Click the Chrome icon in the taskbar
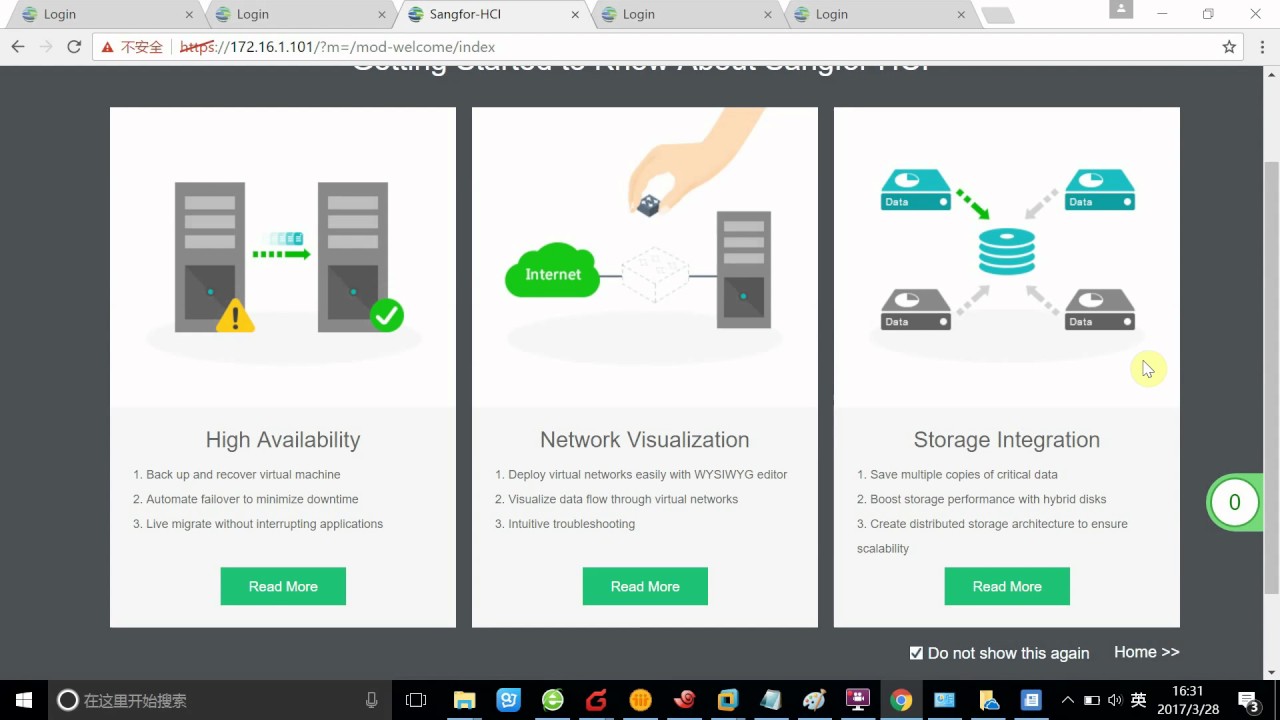The height and width of the screenshot is (720, 1280). click(x=901, y=700)
